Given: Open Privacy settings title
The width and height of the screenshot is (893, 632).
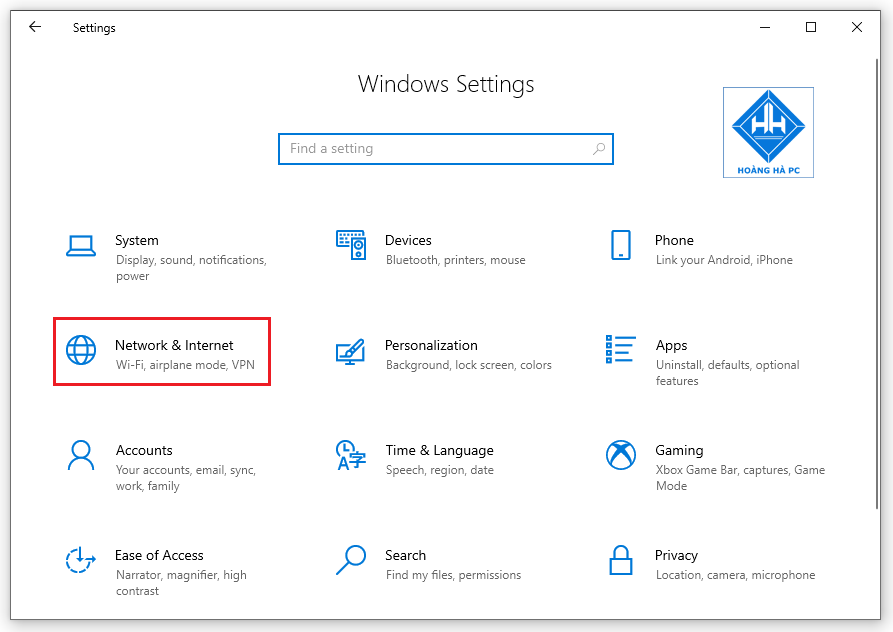Looking at the screenshot, I should point(677,555).
